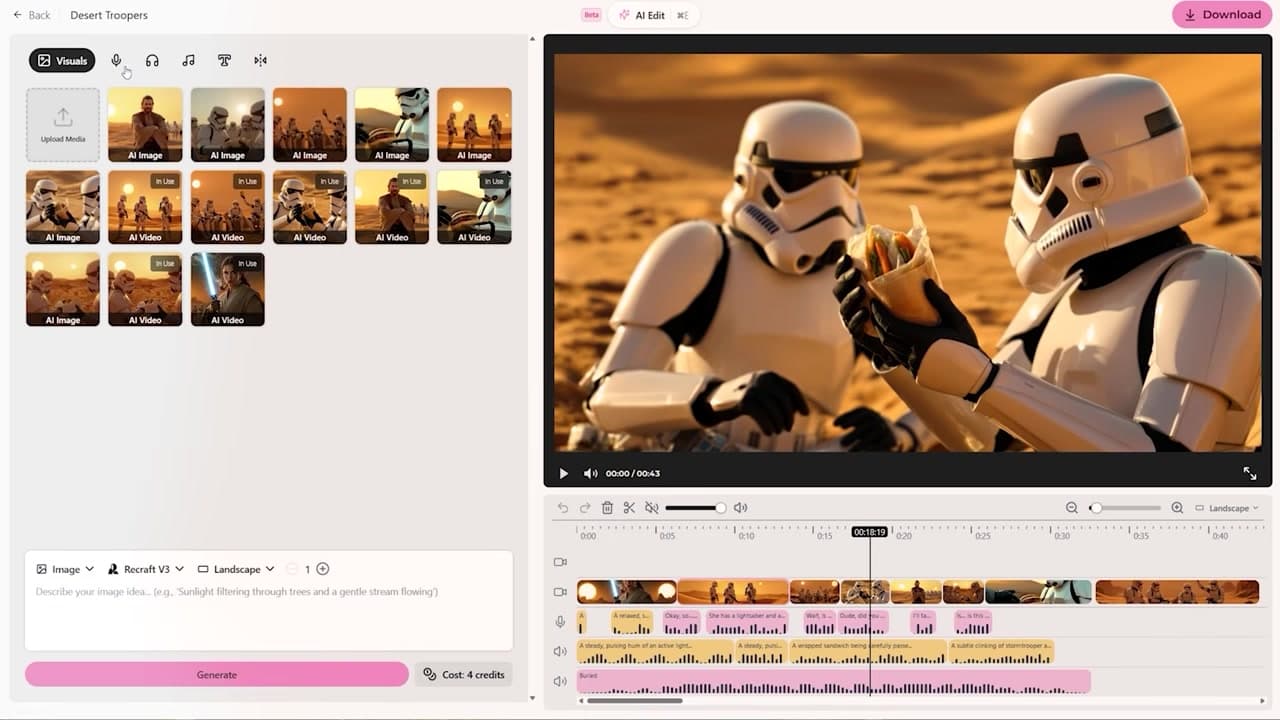Expand preview to fullscreen
Viewport: 1280px width, 720px height.
pos(1250,473)
